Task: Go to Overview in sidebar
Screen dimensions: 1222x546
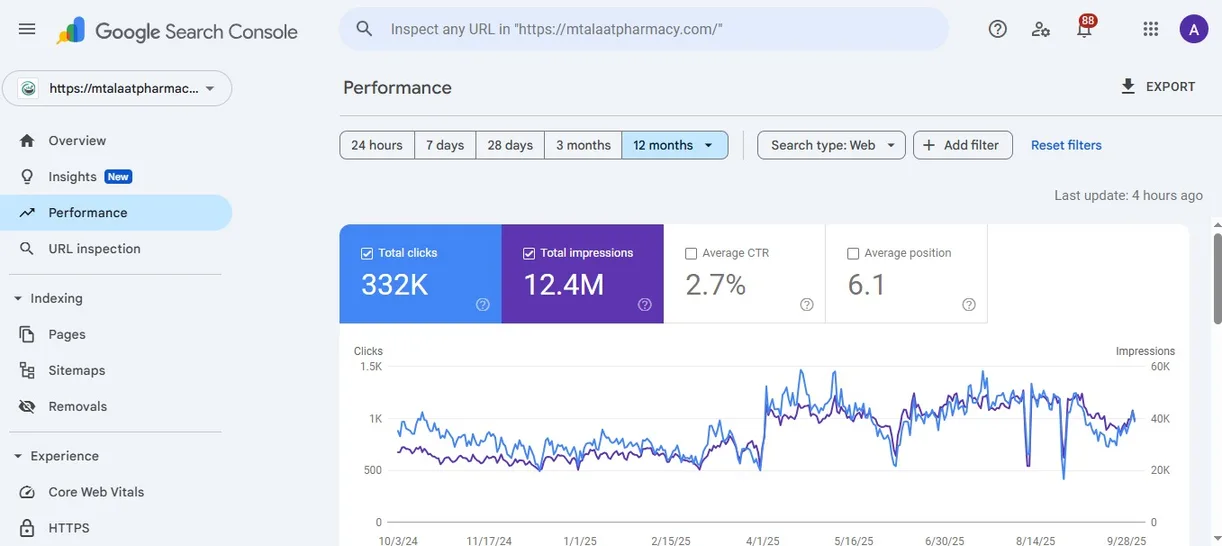Action: point(116,141)
